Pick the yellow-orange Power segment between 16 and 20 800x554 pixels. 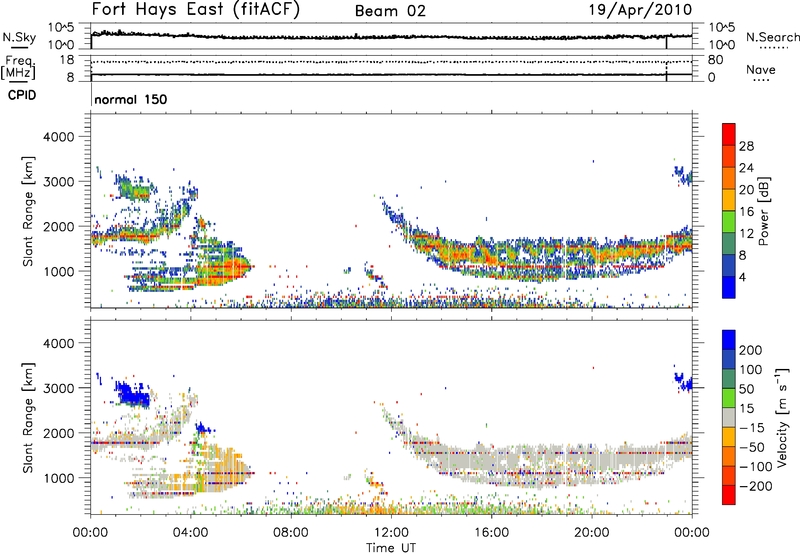point(729,199)
